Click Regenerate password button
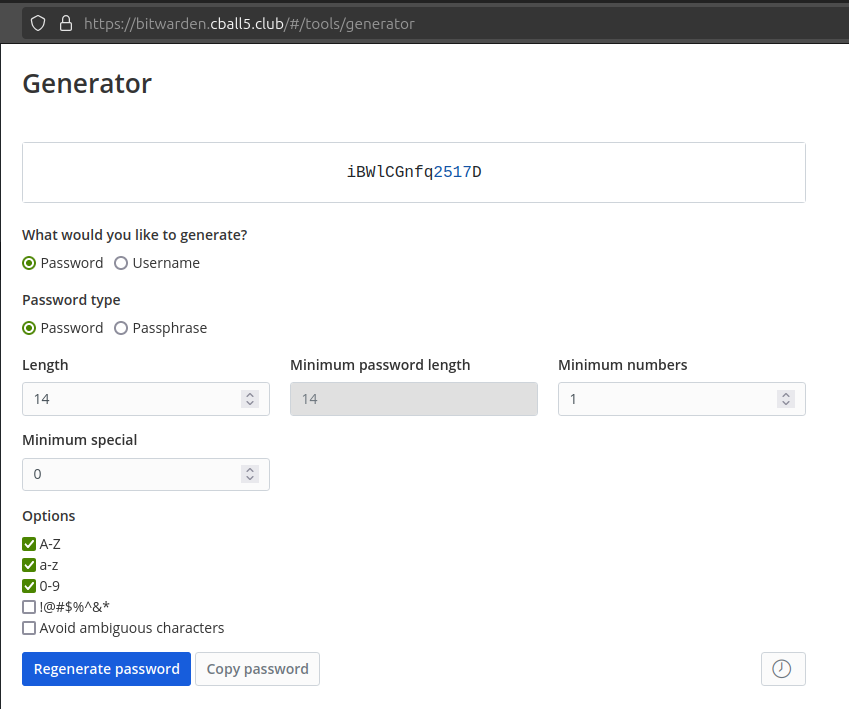Viewport: 849px width, 709px height. tap(106, 669)
